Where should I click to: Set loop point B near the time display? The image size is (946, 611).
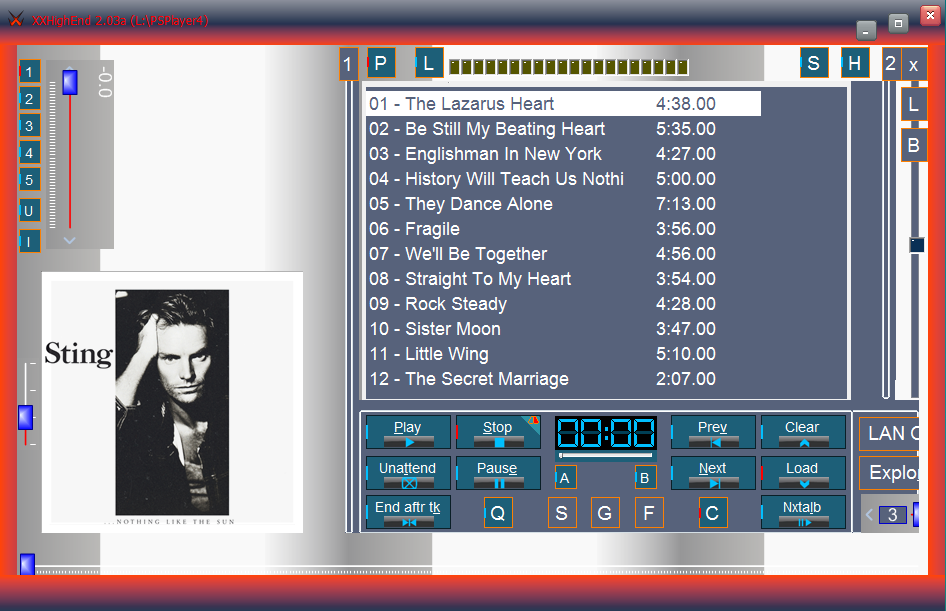pos(645,478)
